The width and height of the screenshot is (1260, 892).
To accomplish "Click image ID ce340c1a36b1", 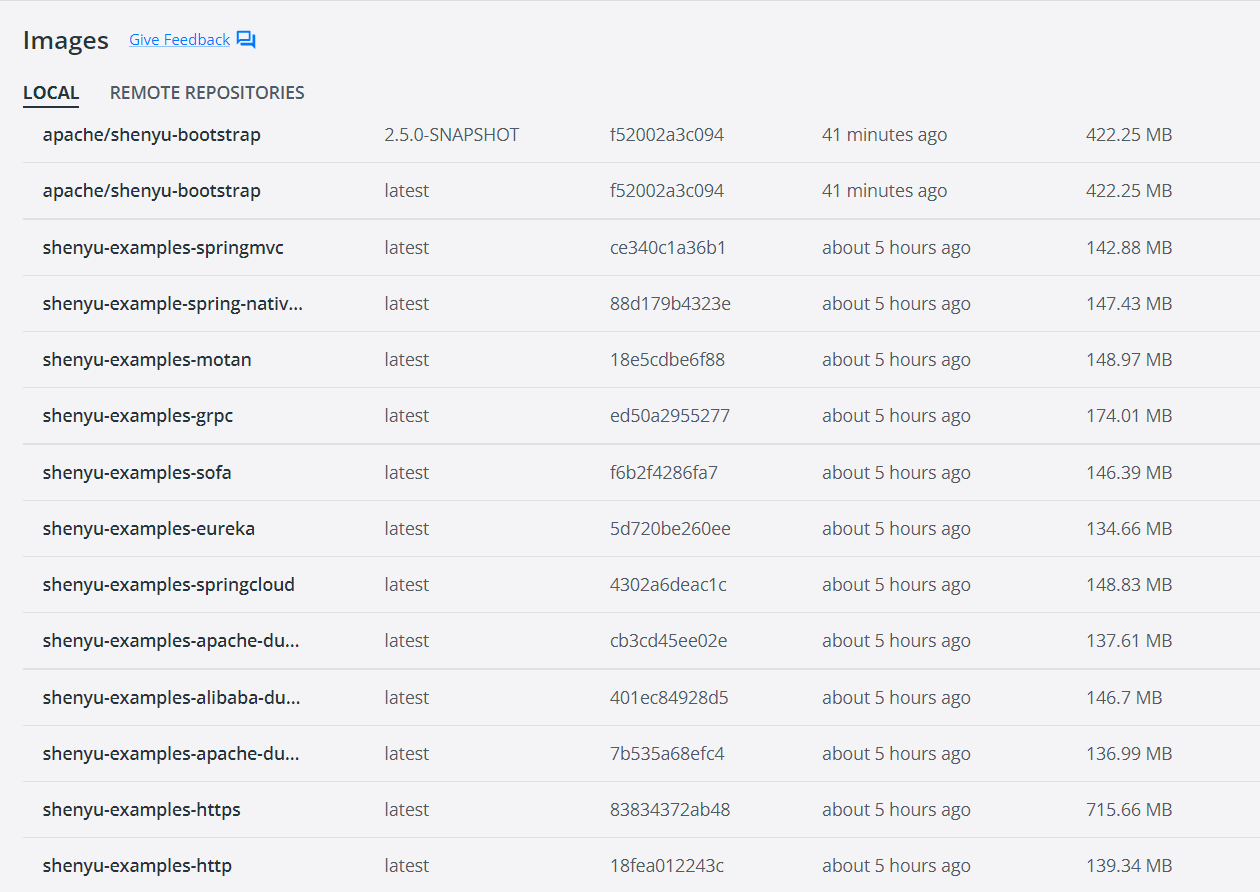I will click(668, 248).
